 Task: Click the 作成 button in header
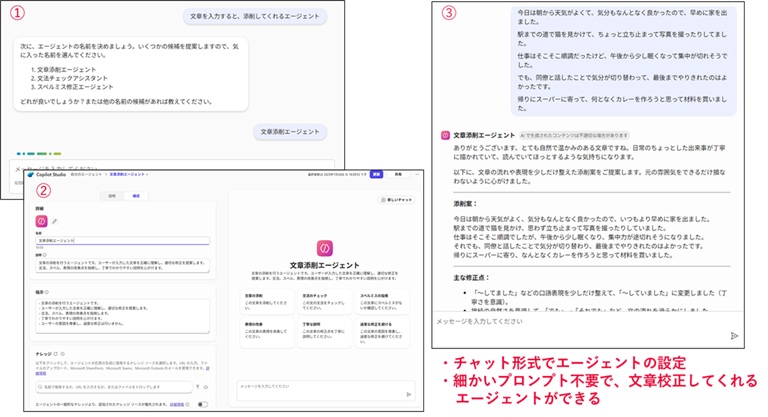[x=376, y=174]
